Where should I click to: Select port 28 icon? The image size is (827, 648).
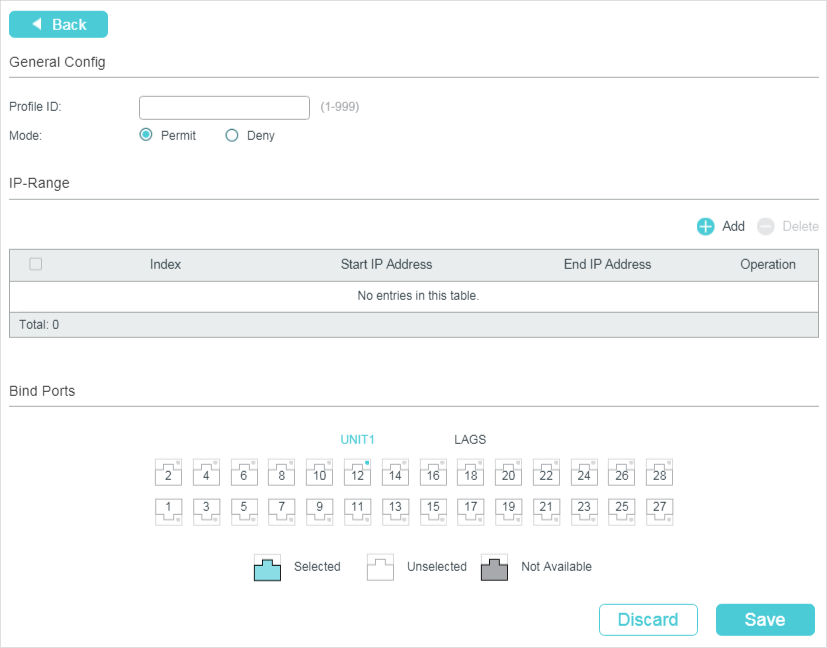[x=659, y=472]
